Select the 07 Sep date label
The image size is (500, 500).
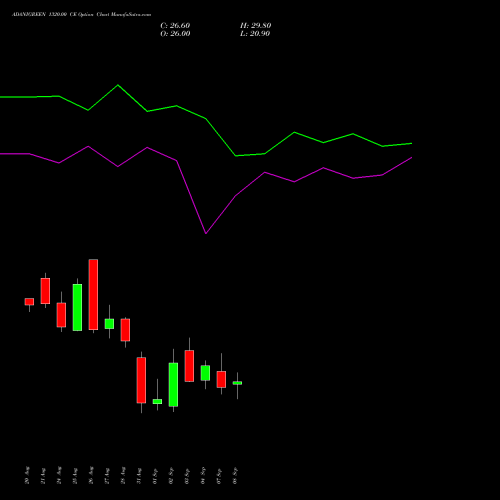pos(219,476)
